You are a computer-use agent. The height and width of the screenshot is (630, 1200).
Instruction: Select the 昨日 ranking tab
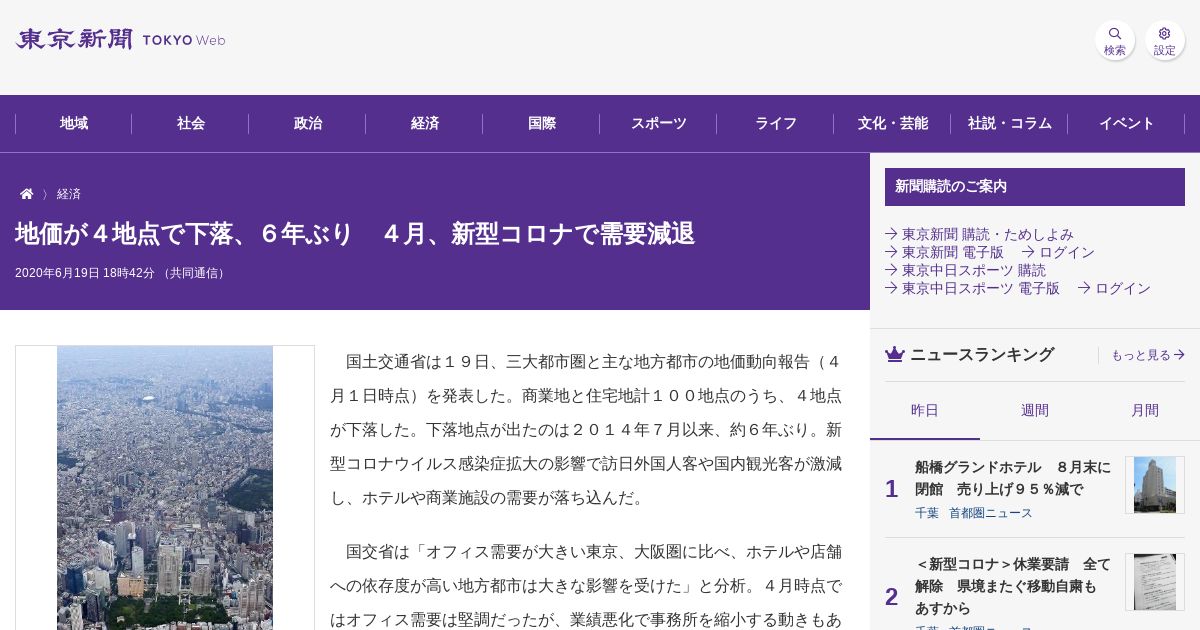click(x=925, y=410)
